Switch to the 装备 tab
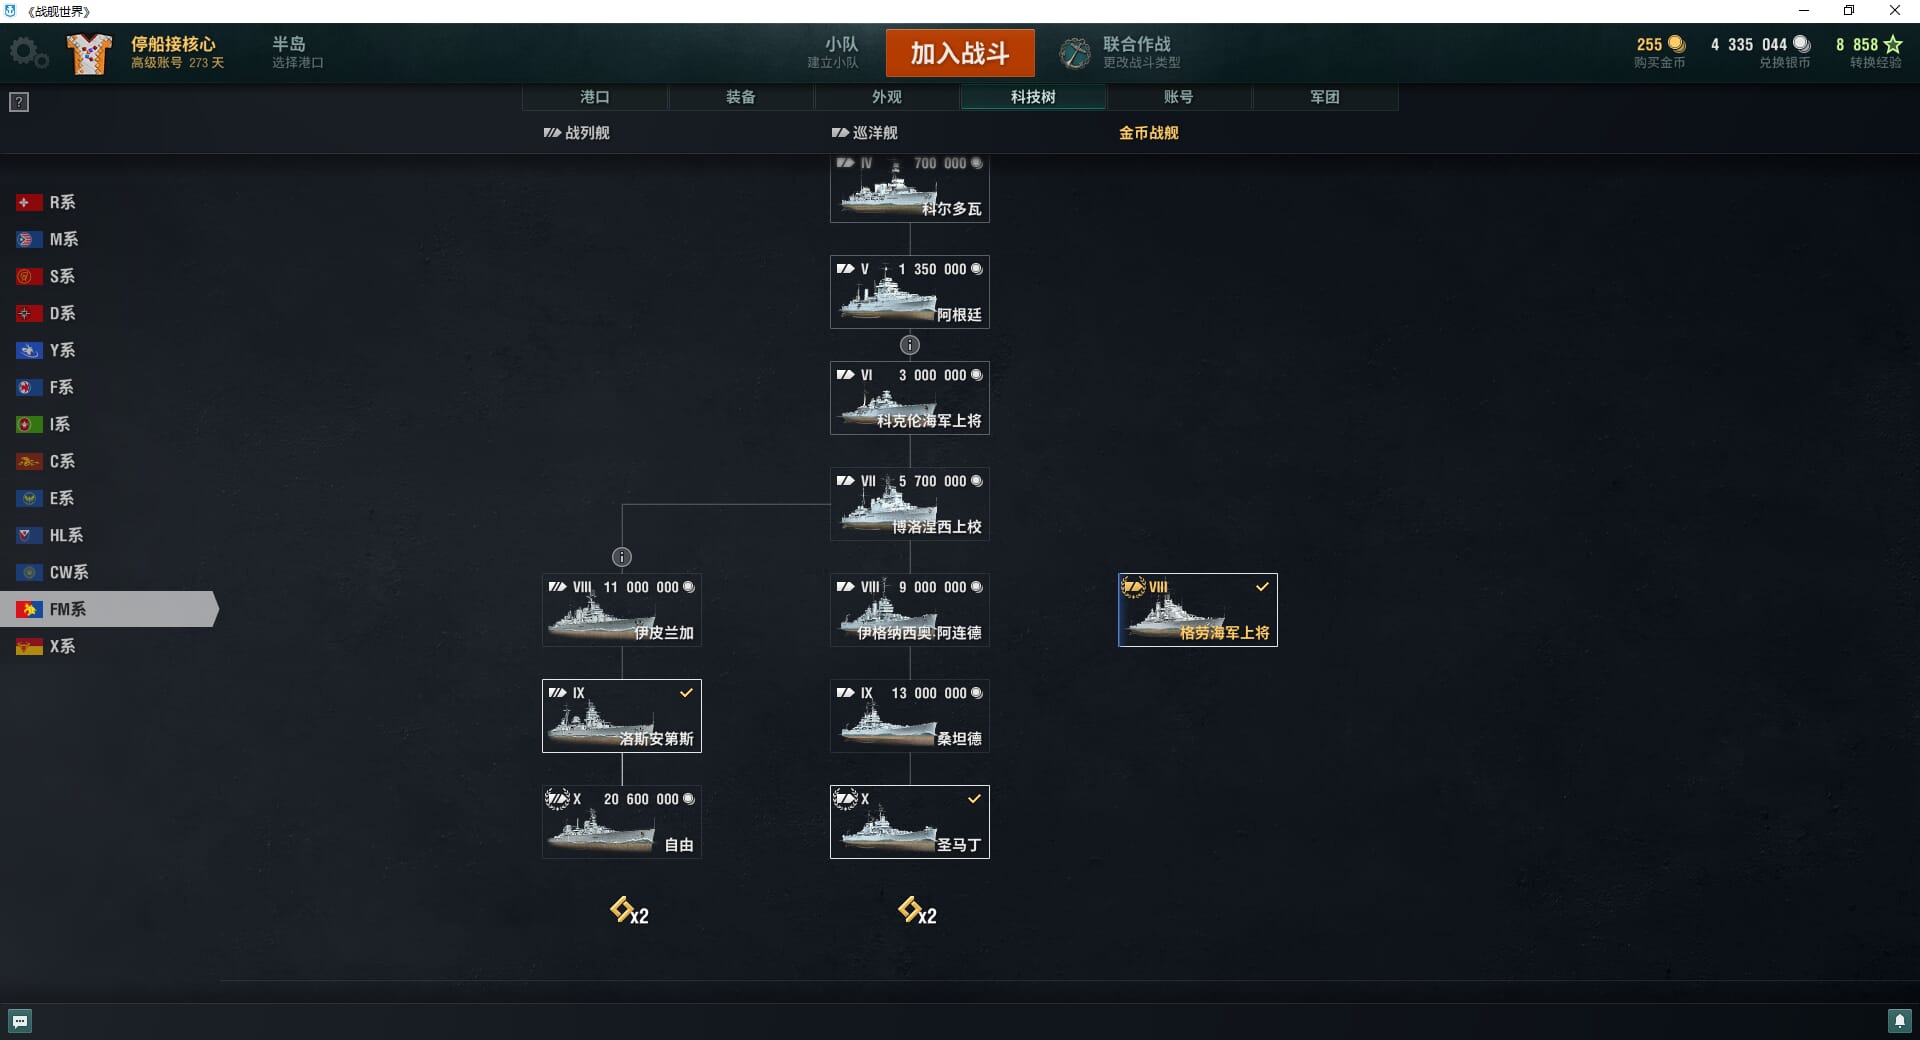 point(741,97)
